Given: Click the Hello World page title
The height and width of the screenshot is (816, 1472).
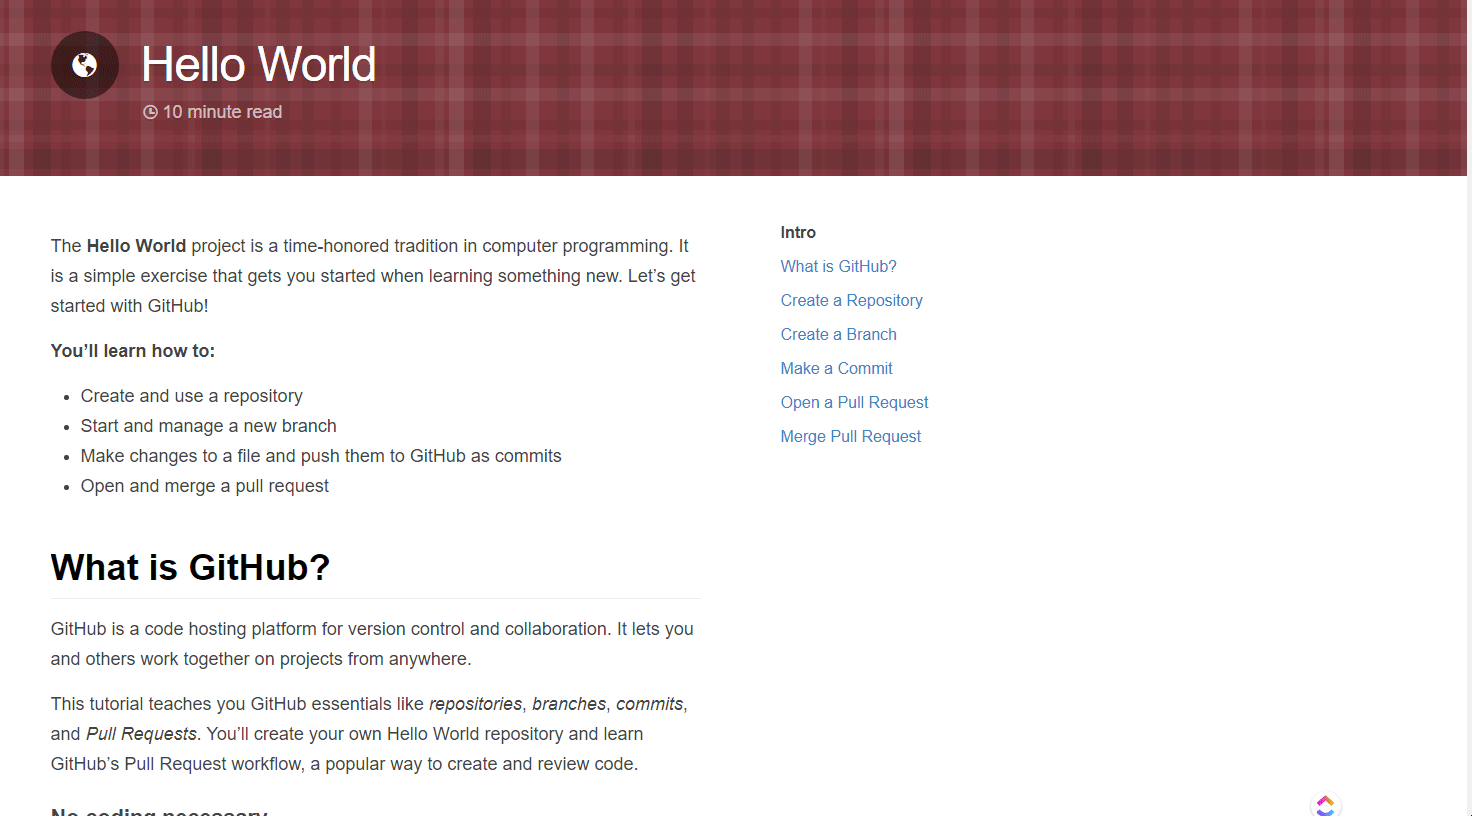Looking at the screenshot, I should 258,65.
